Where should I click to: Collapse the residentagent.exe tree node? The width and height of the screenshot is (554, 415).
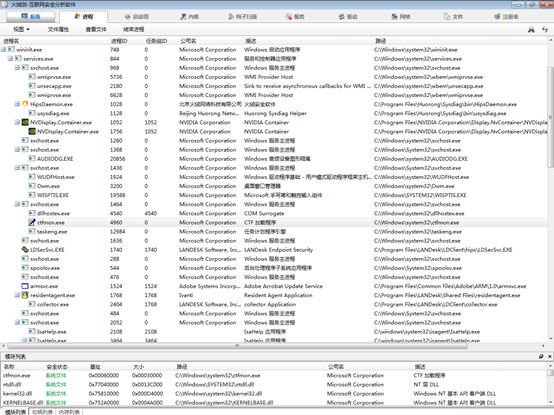click(x=17, y=295)
